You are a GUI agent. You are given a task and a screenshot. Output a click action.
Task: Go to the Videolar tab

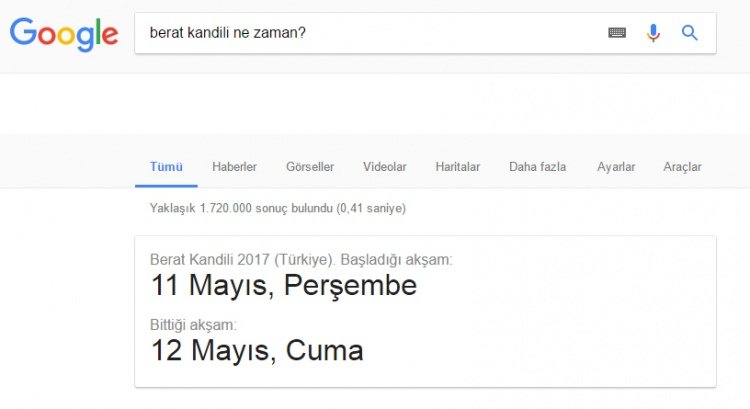[384, 167]
